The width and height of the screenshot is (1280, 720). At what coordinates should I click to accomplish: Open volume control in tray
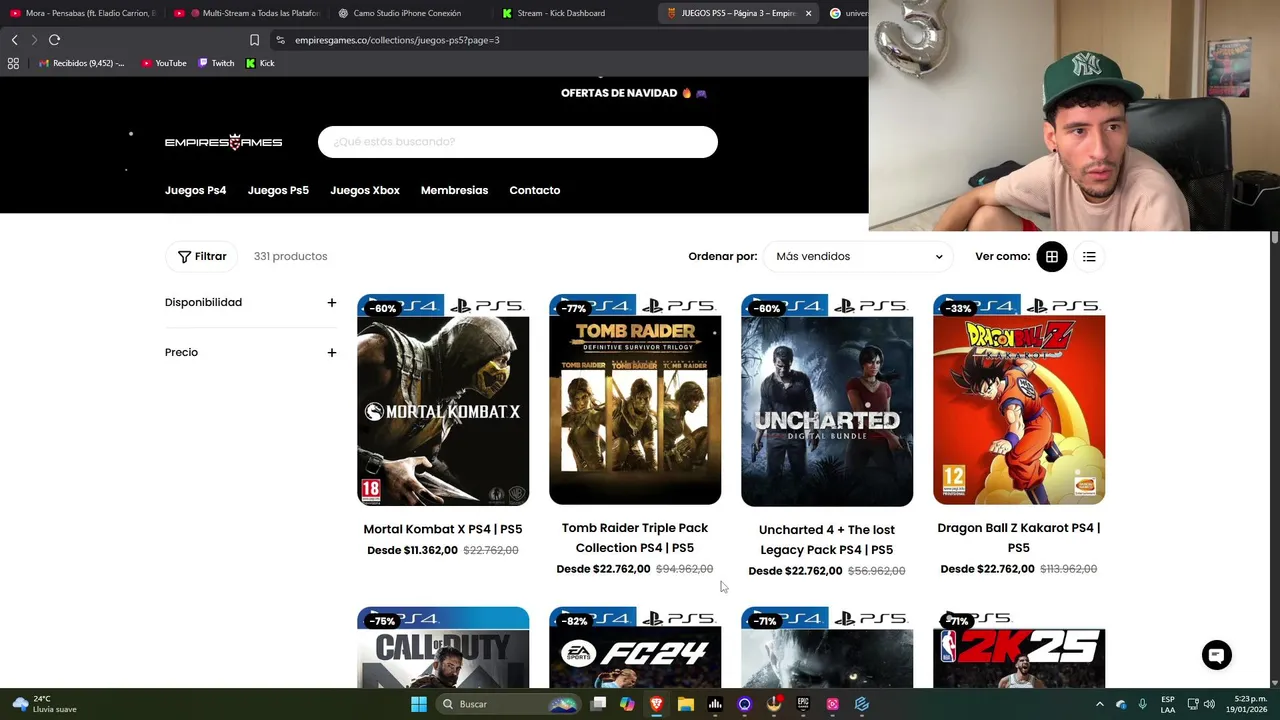[1211, 704]
